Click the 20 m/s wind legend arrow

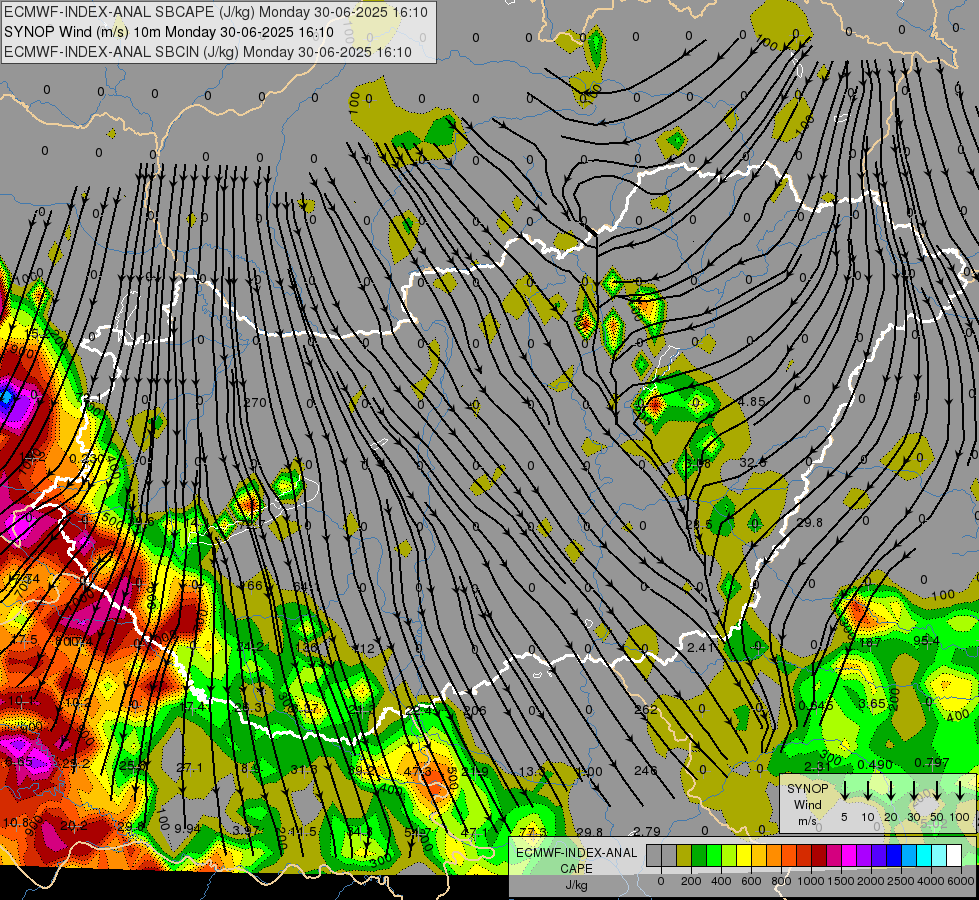tap(891, 790)
